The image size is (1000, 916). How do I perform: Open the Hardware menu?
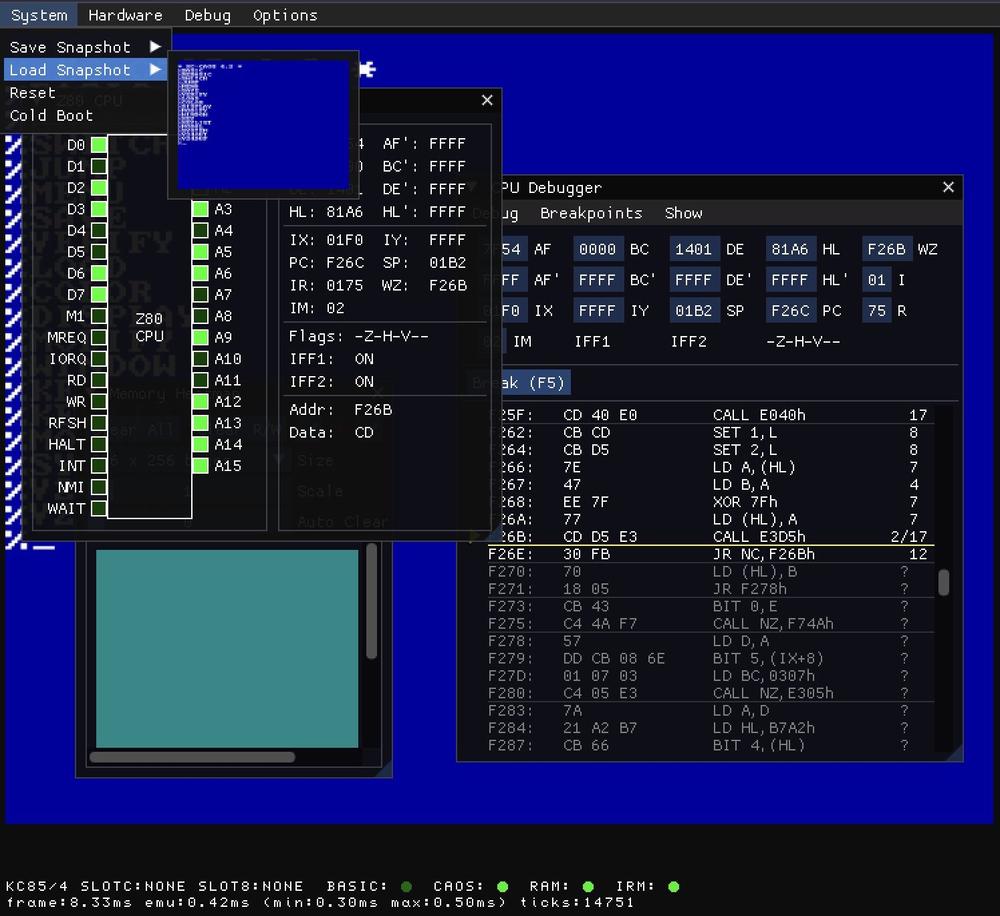point(125,15)
